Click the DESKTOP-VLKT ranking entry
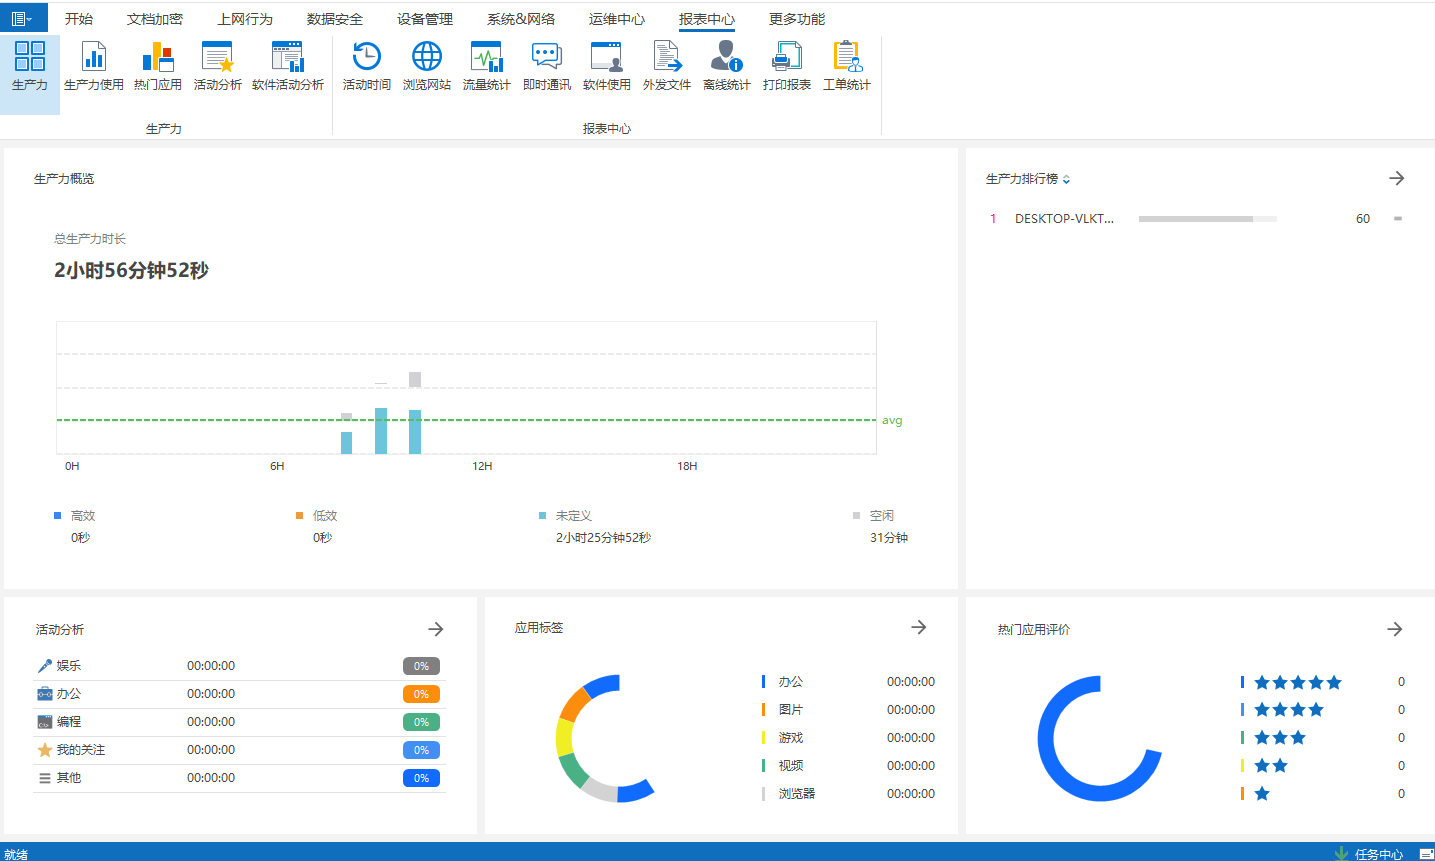This screenshot has width=1435, height=861. (x=1064, y=219)
